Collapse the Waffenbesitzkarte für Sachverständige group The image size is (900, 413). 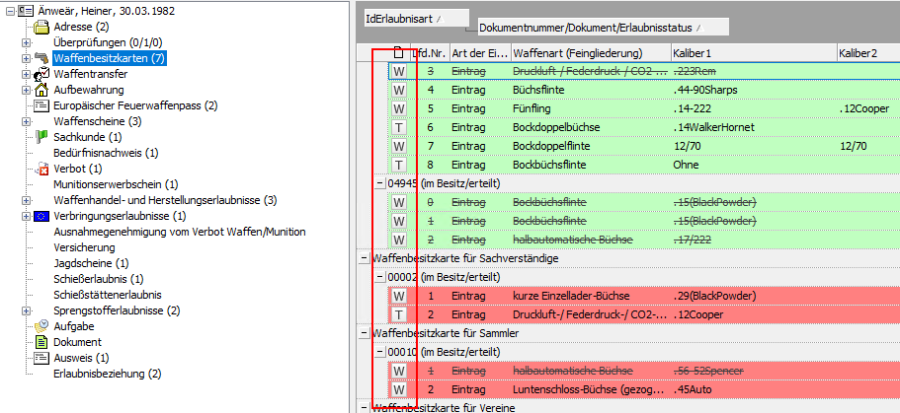363,258
